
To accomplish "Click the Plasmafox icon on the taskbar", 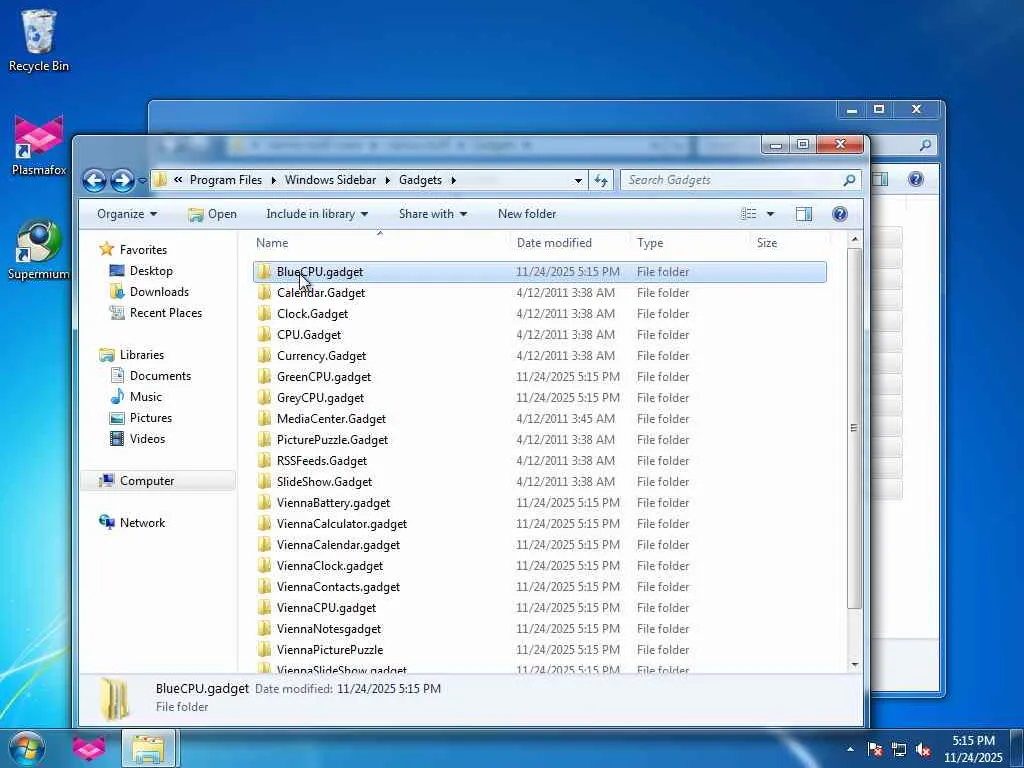I will tap(89, 748).
